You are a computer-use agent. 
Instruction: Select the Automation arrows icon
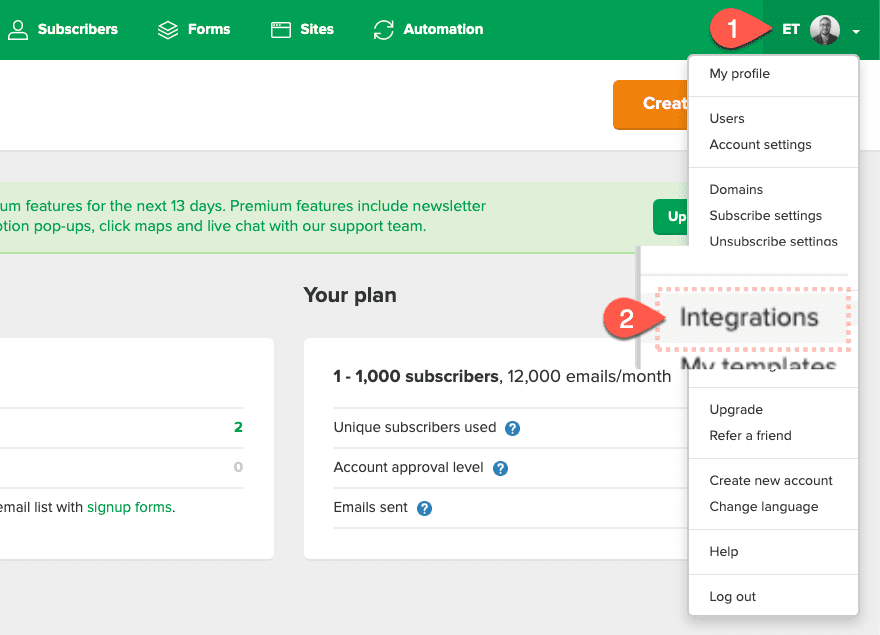383,29
